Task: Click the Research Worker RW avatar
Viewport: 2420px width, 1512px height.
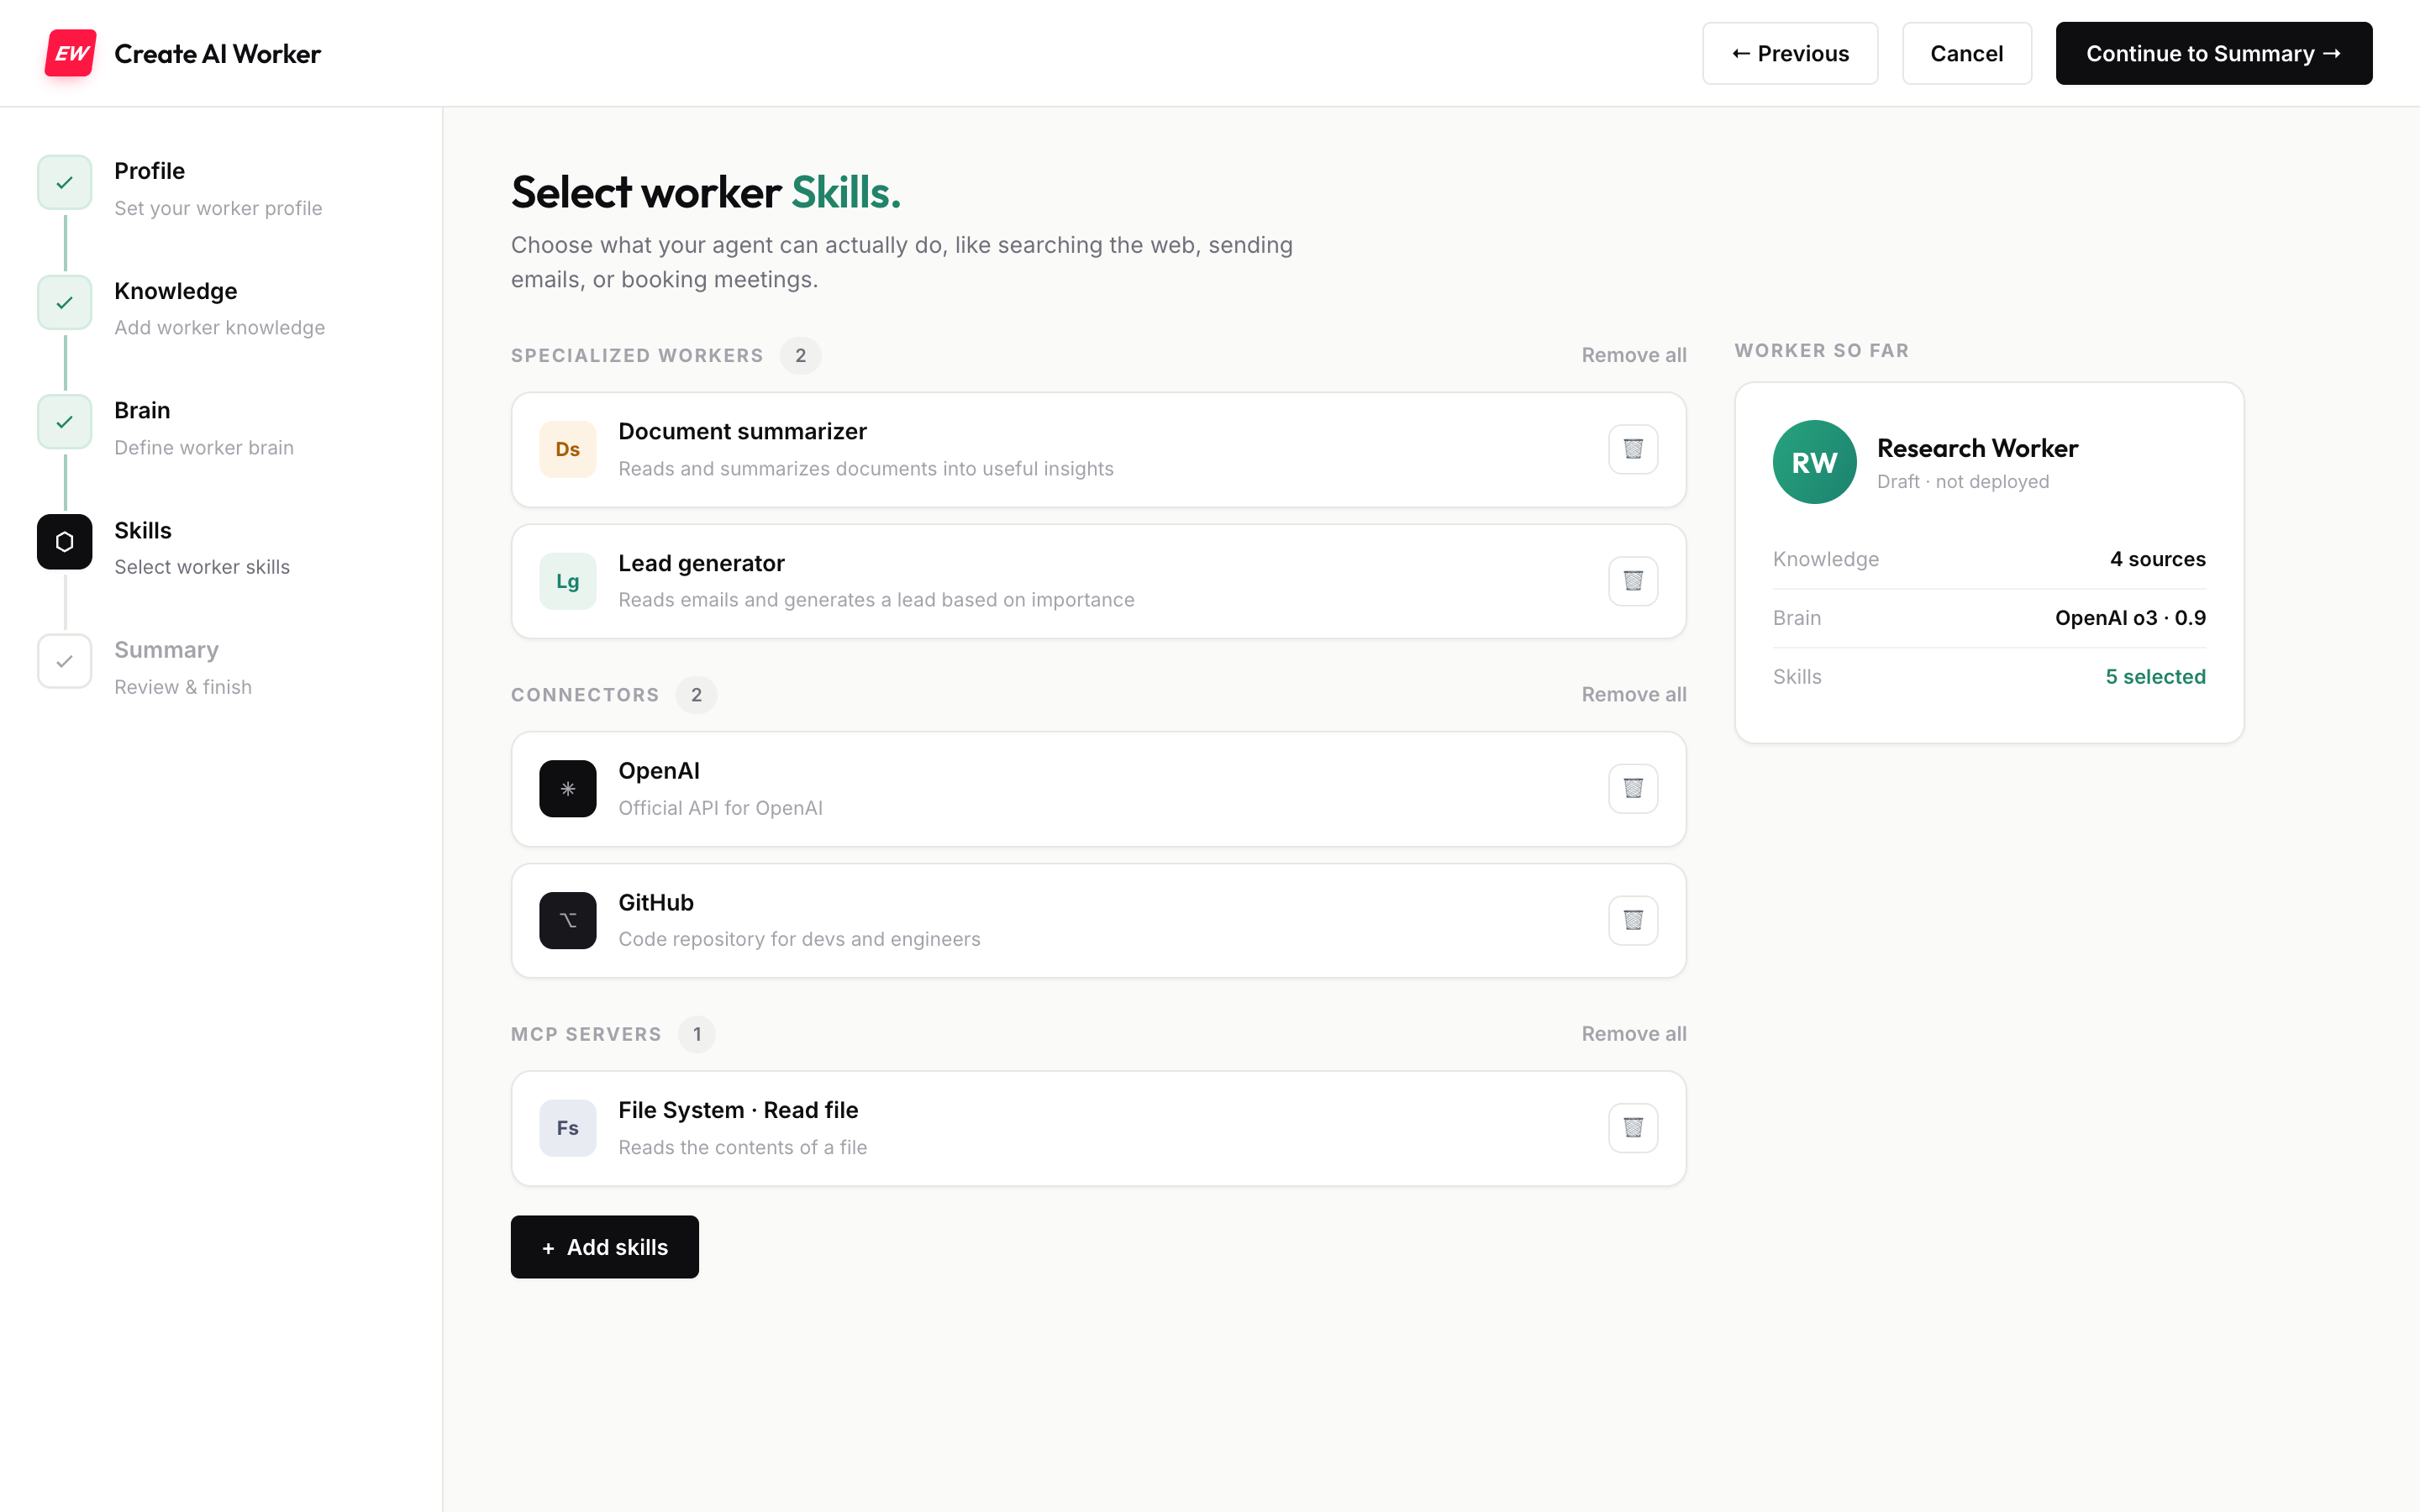Action: (x=1814, y=462)
